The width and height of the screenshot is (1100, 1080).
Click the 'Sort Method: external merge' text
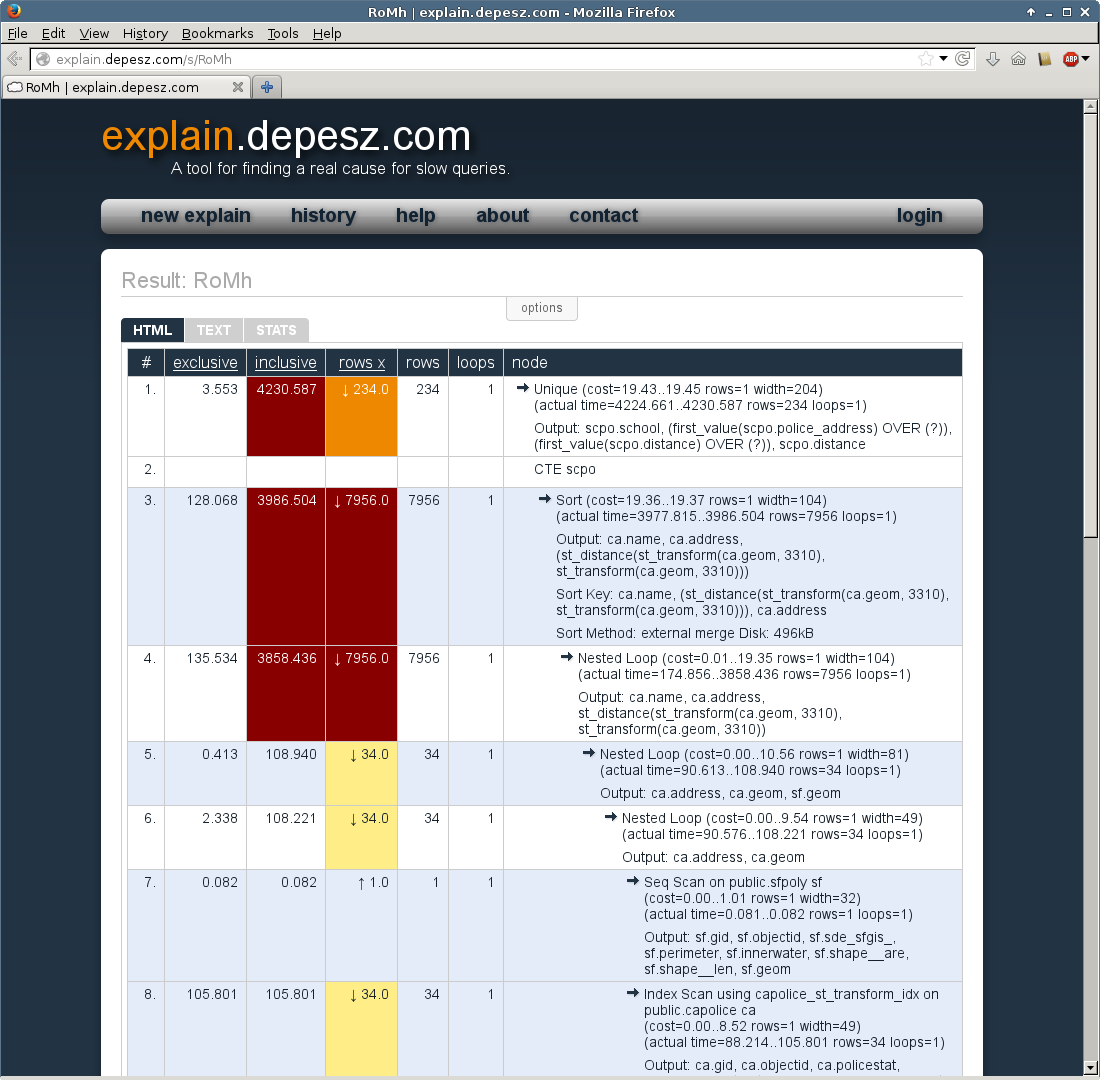[685, 633]
